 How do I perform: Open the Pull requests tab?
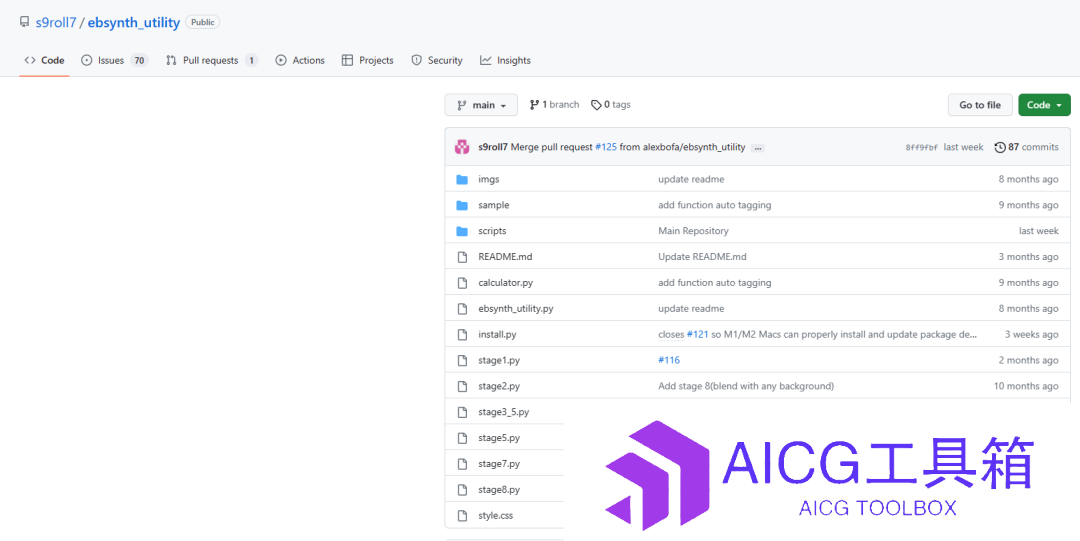(x=212, y=61)
